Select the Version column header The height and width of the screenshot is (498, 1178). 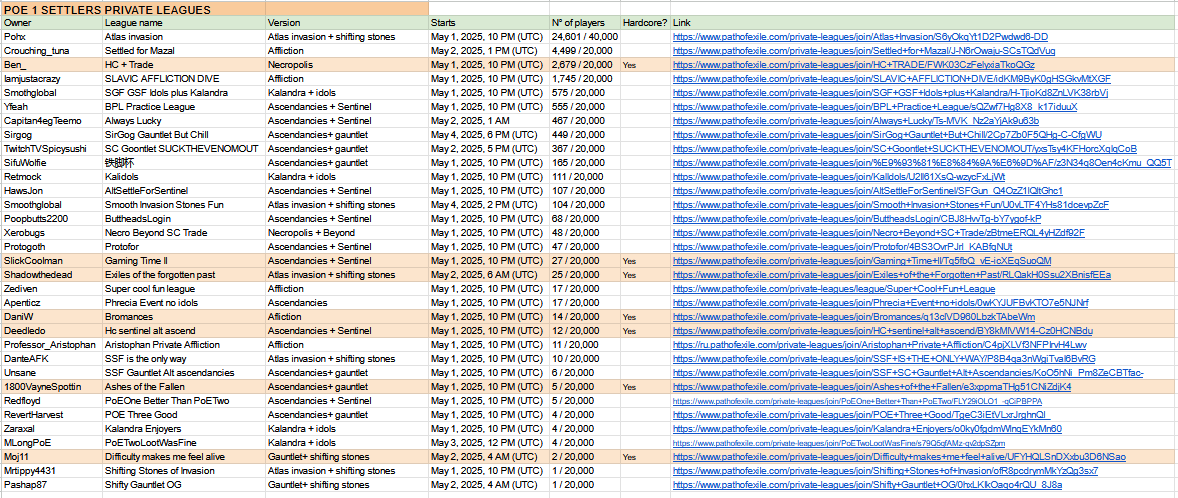click(347, 23)
